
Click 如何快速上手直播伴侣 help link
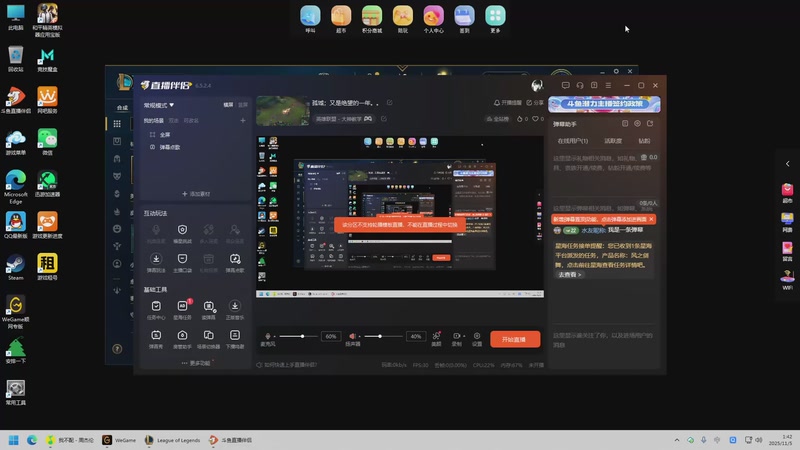(x=287, y=365)
